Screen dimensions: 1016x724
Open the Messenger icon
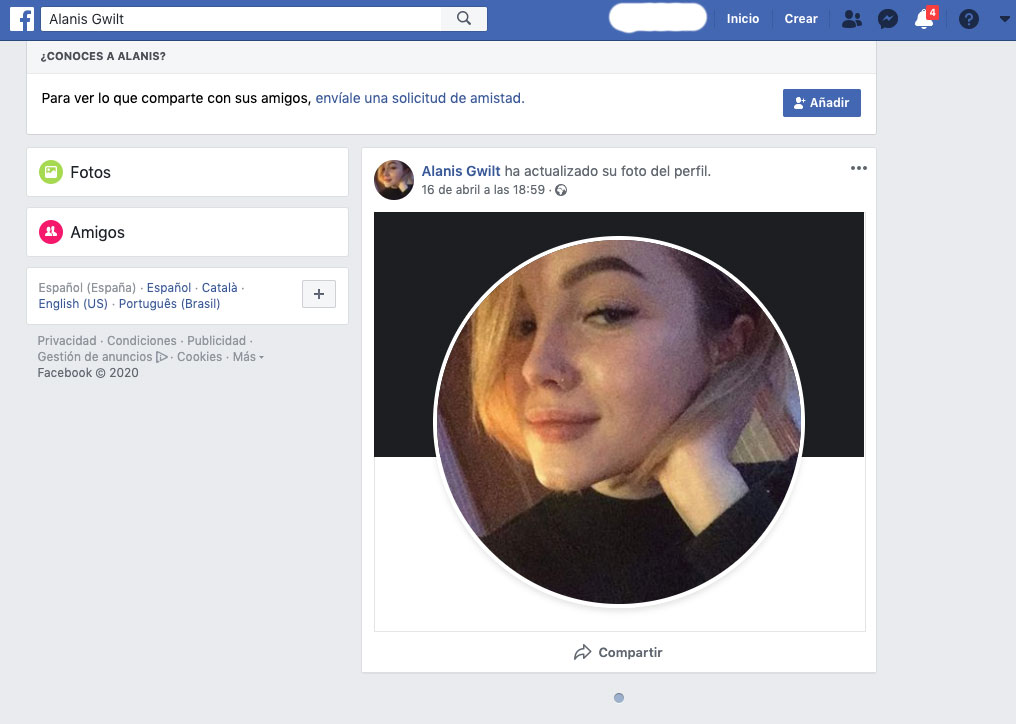click(888, 18)
